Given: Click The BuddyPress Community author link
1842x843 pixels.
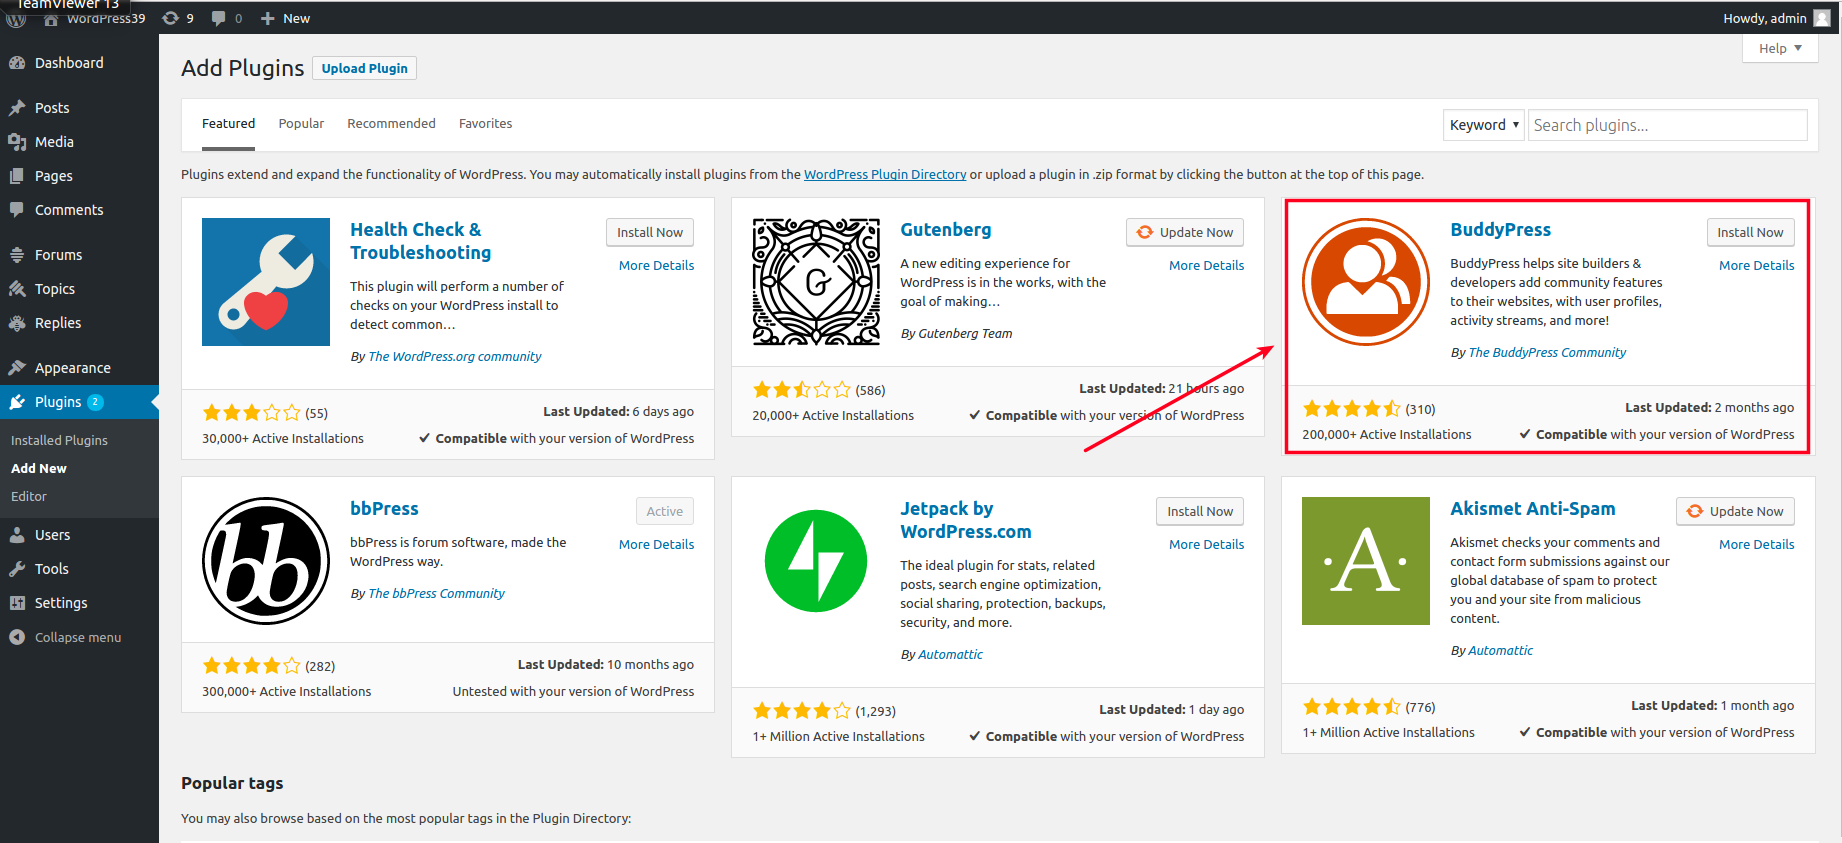Looking at the screenshot, I should (1547, 352).
